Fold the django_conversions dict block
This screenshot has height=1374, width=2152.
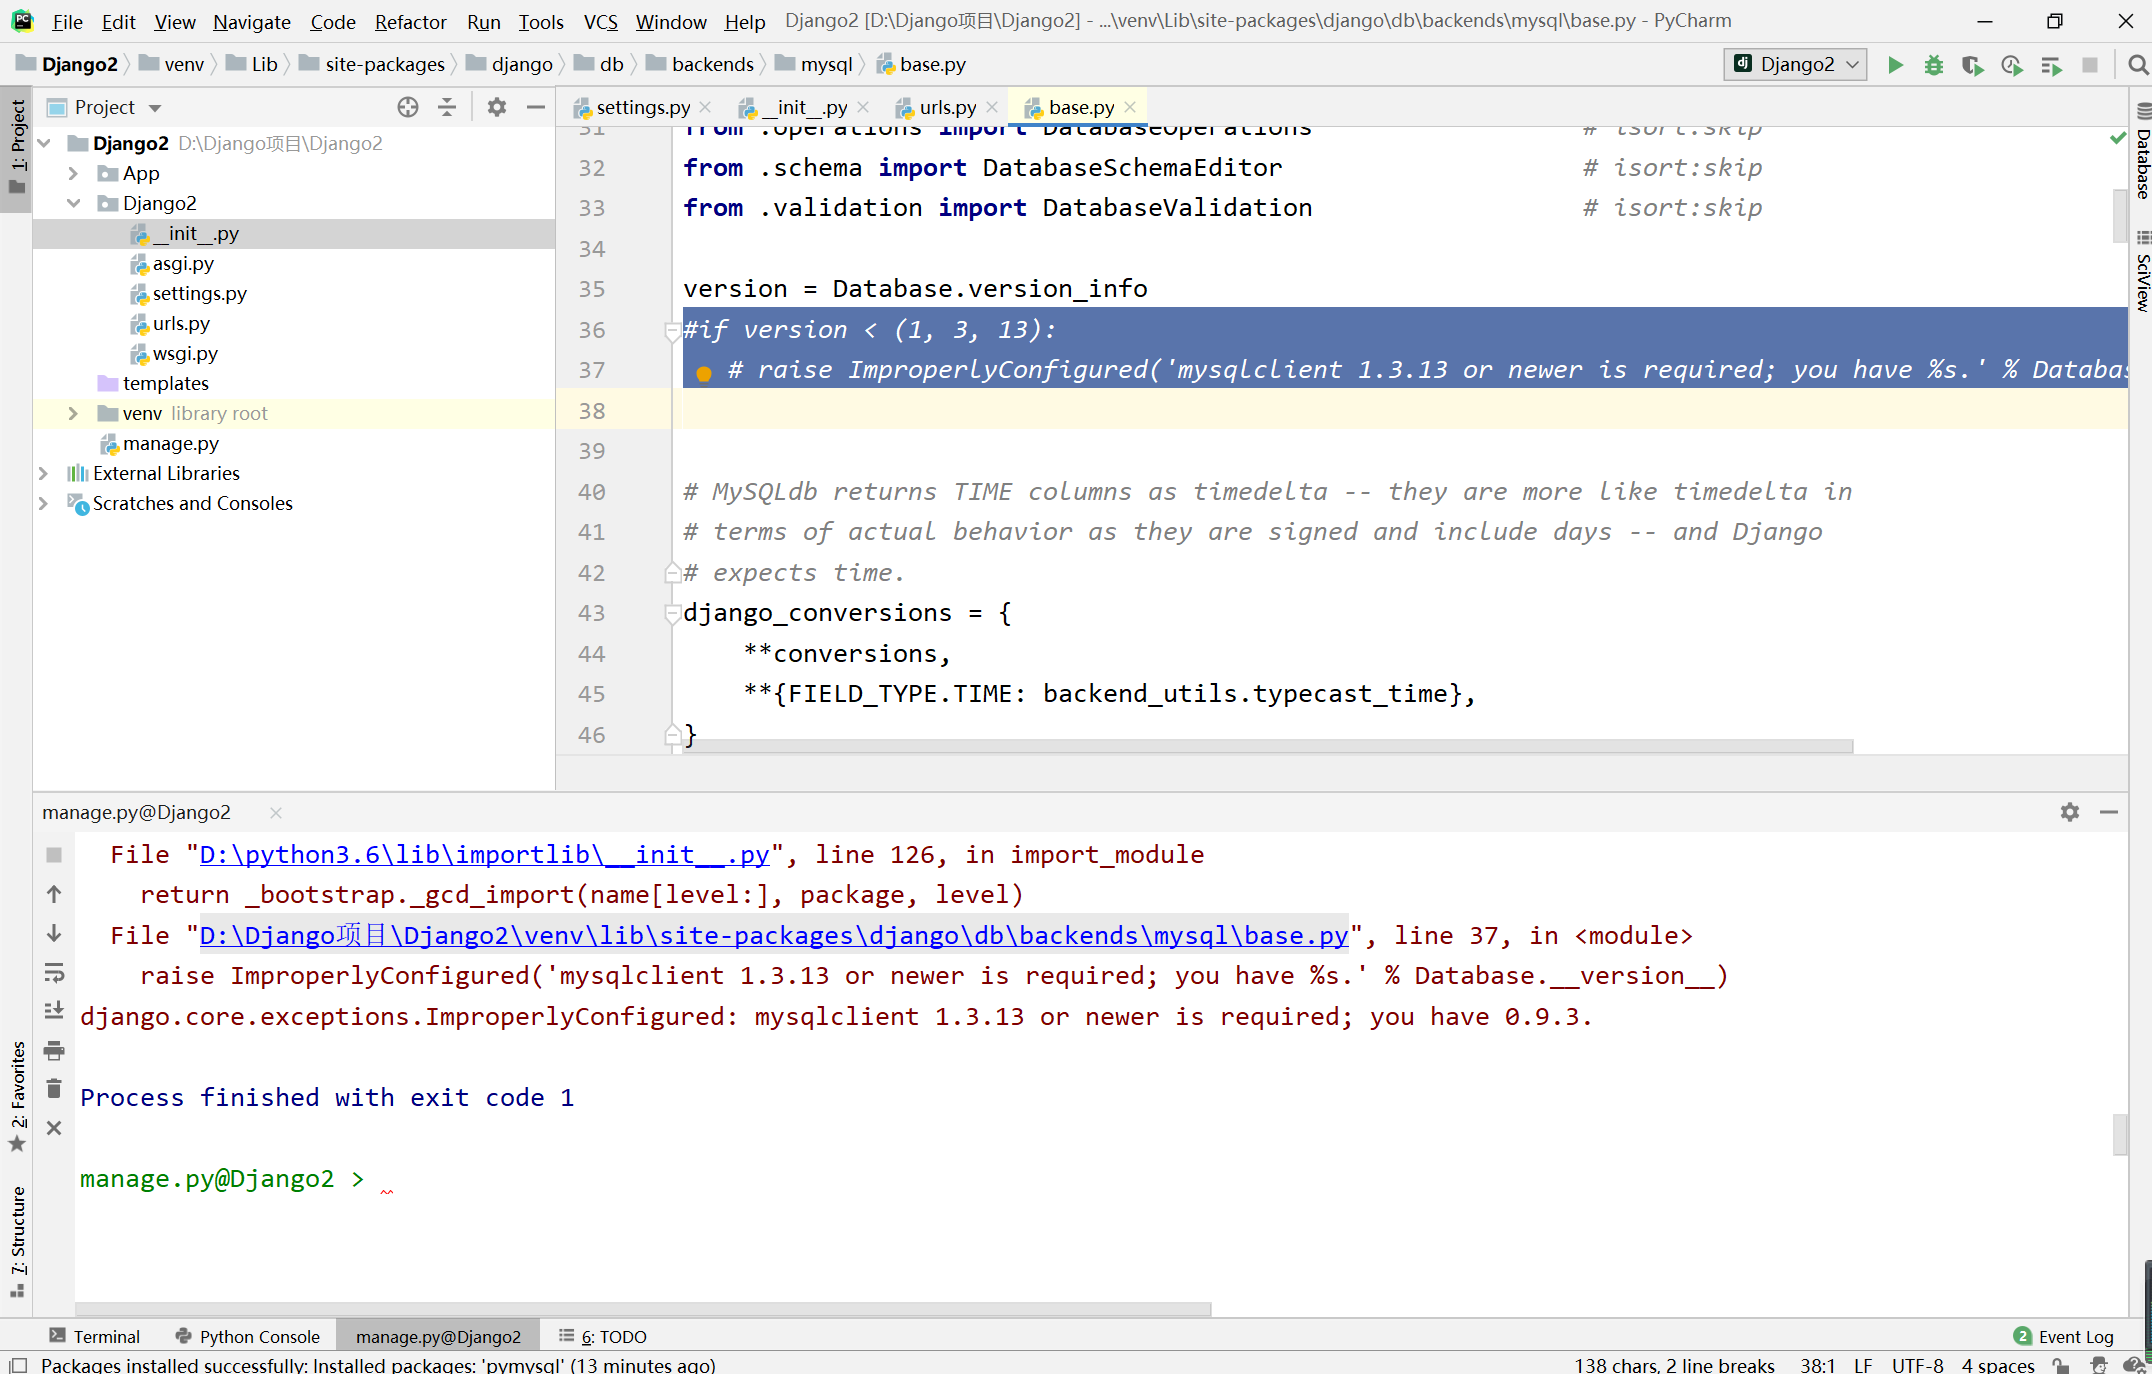click(672, 613)
